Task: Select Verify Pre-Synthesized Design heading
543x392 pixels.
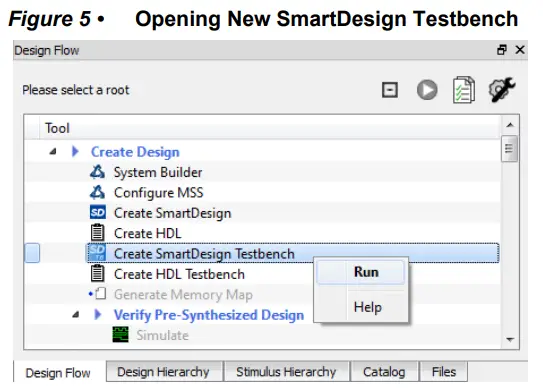Action: point(209,315)
